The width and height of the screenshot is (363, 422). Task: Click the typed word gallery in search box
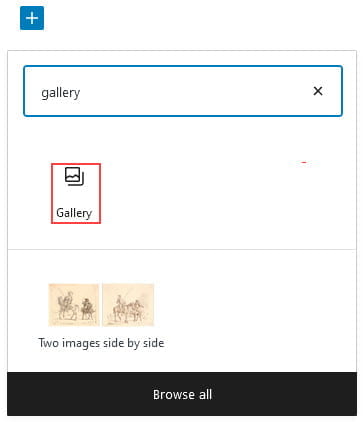point(61,92)
